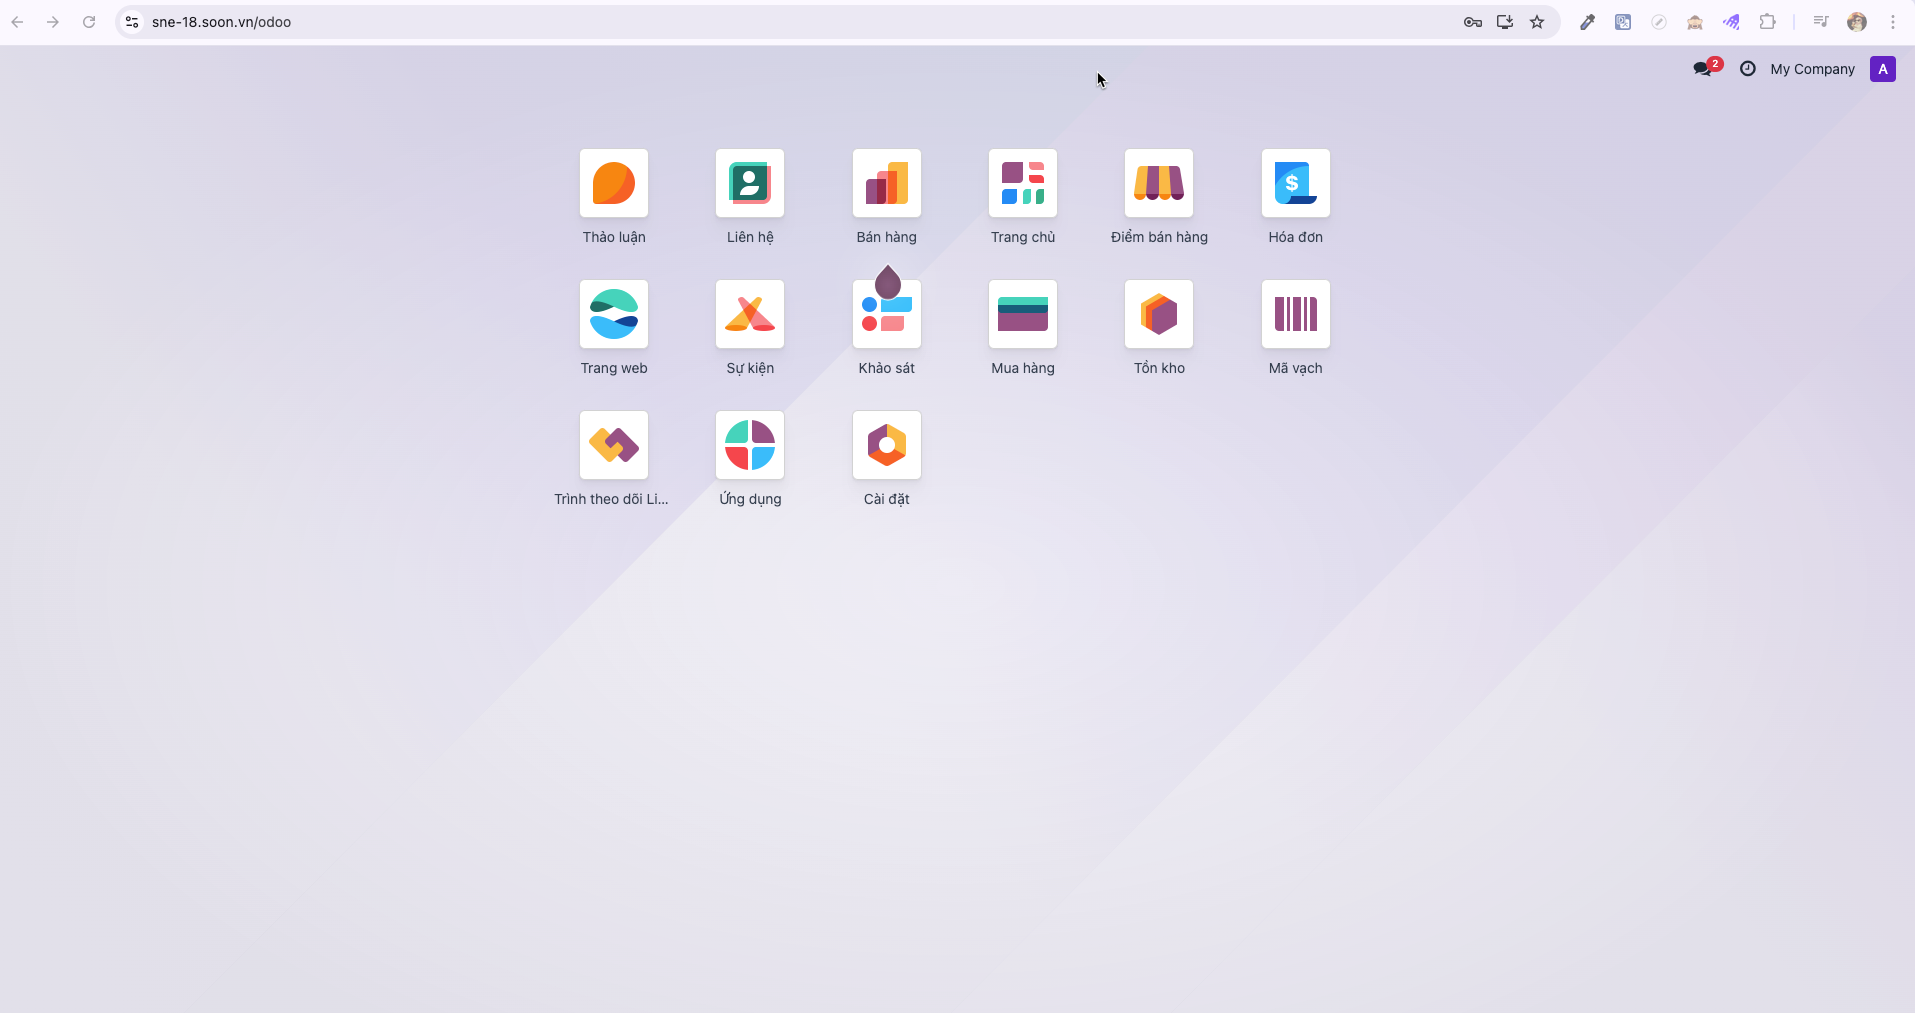The width and height of the screenshot is (1915, 1013).
Task: Open the media control playlist icon
Action: [1821, 22]
